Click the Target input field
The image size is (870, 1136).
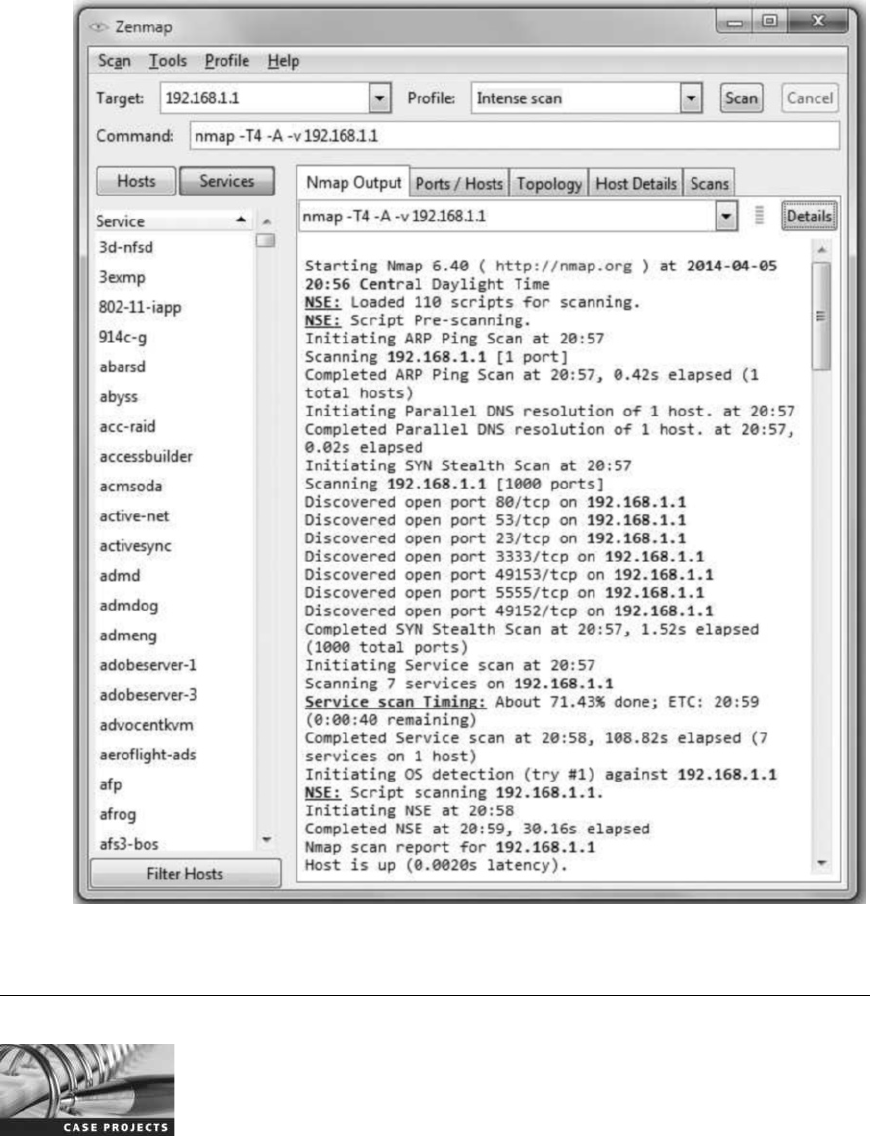265,98
